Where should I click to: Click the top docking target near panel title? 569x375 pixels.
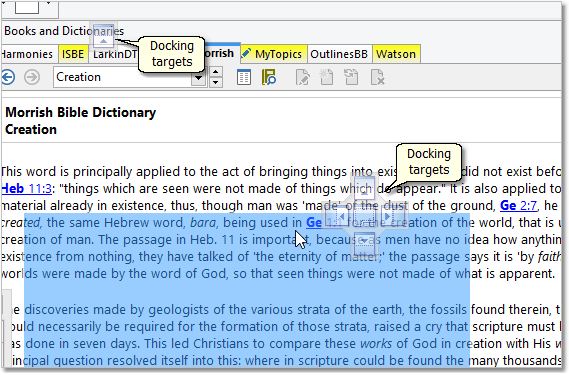pyautogui.click(x=103, y=36)
